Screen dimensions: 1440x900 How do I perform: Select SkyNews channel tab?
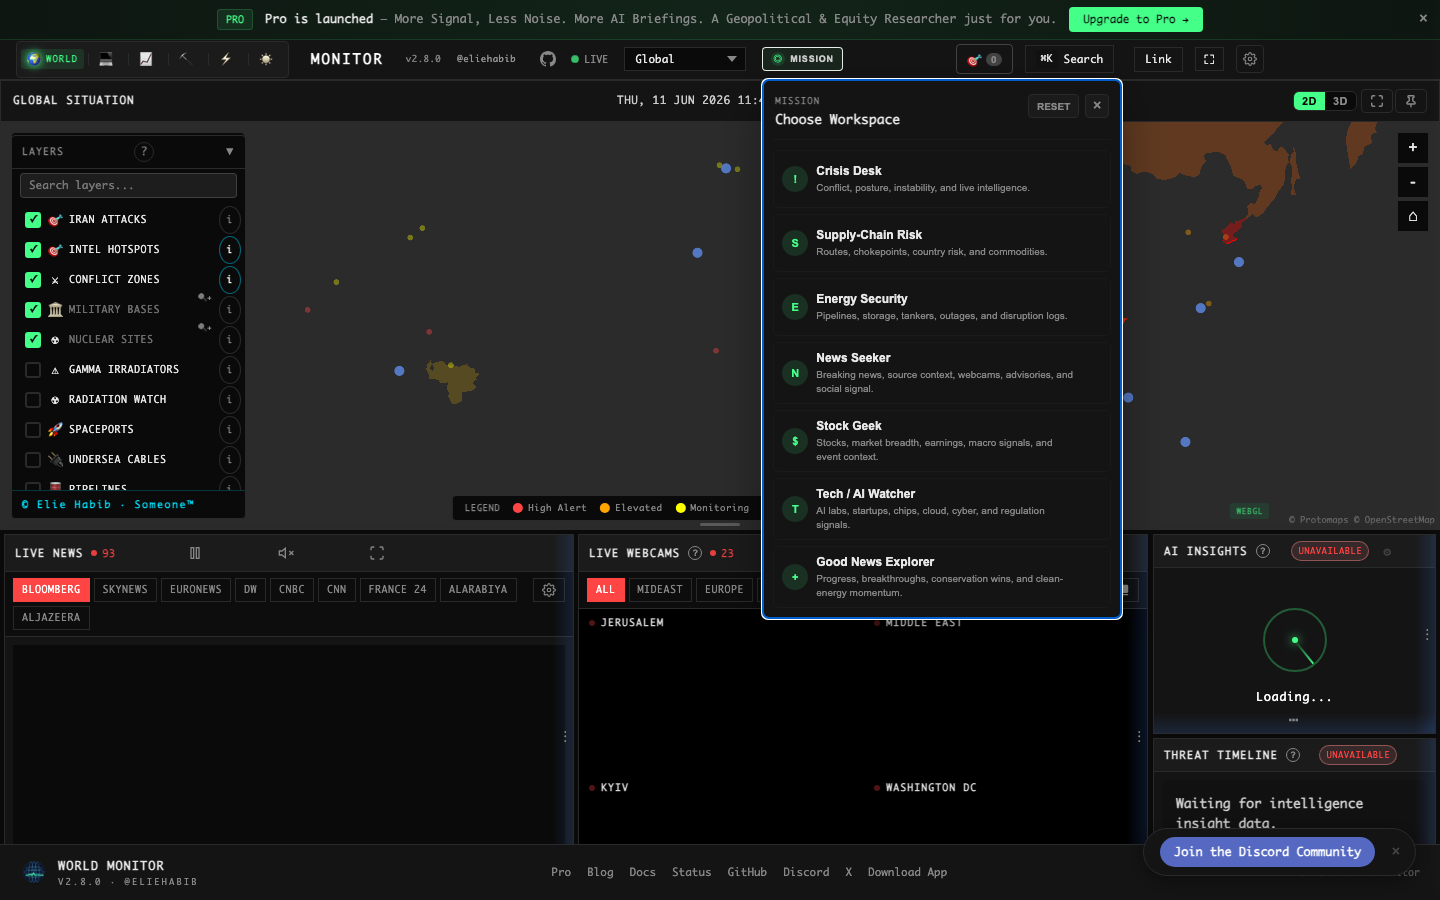click(x=125, y=590)
